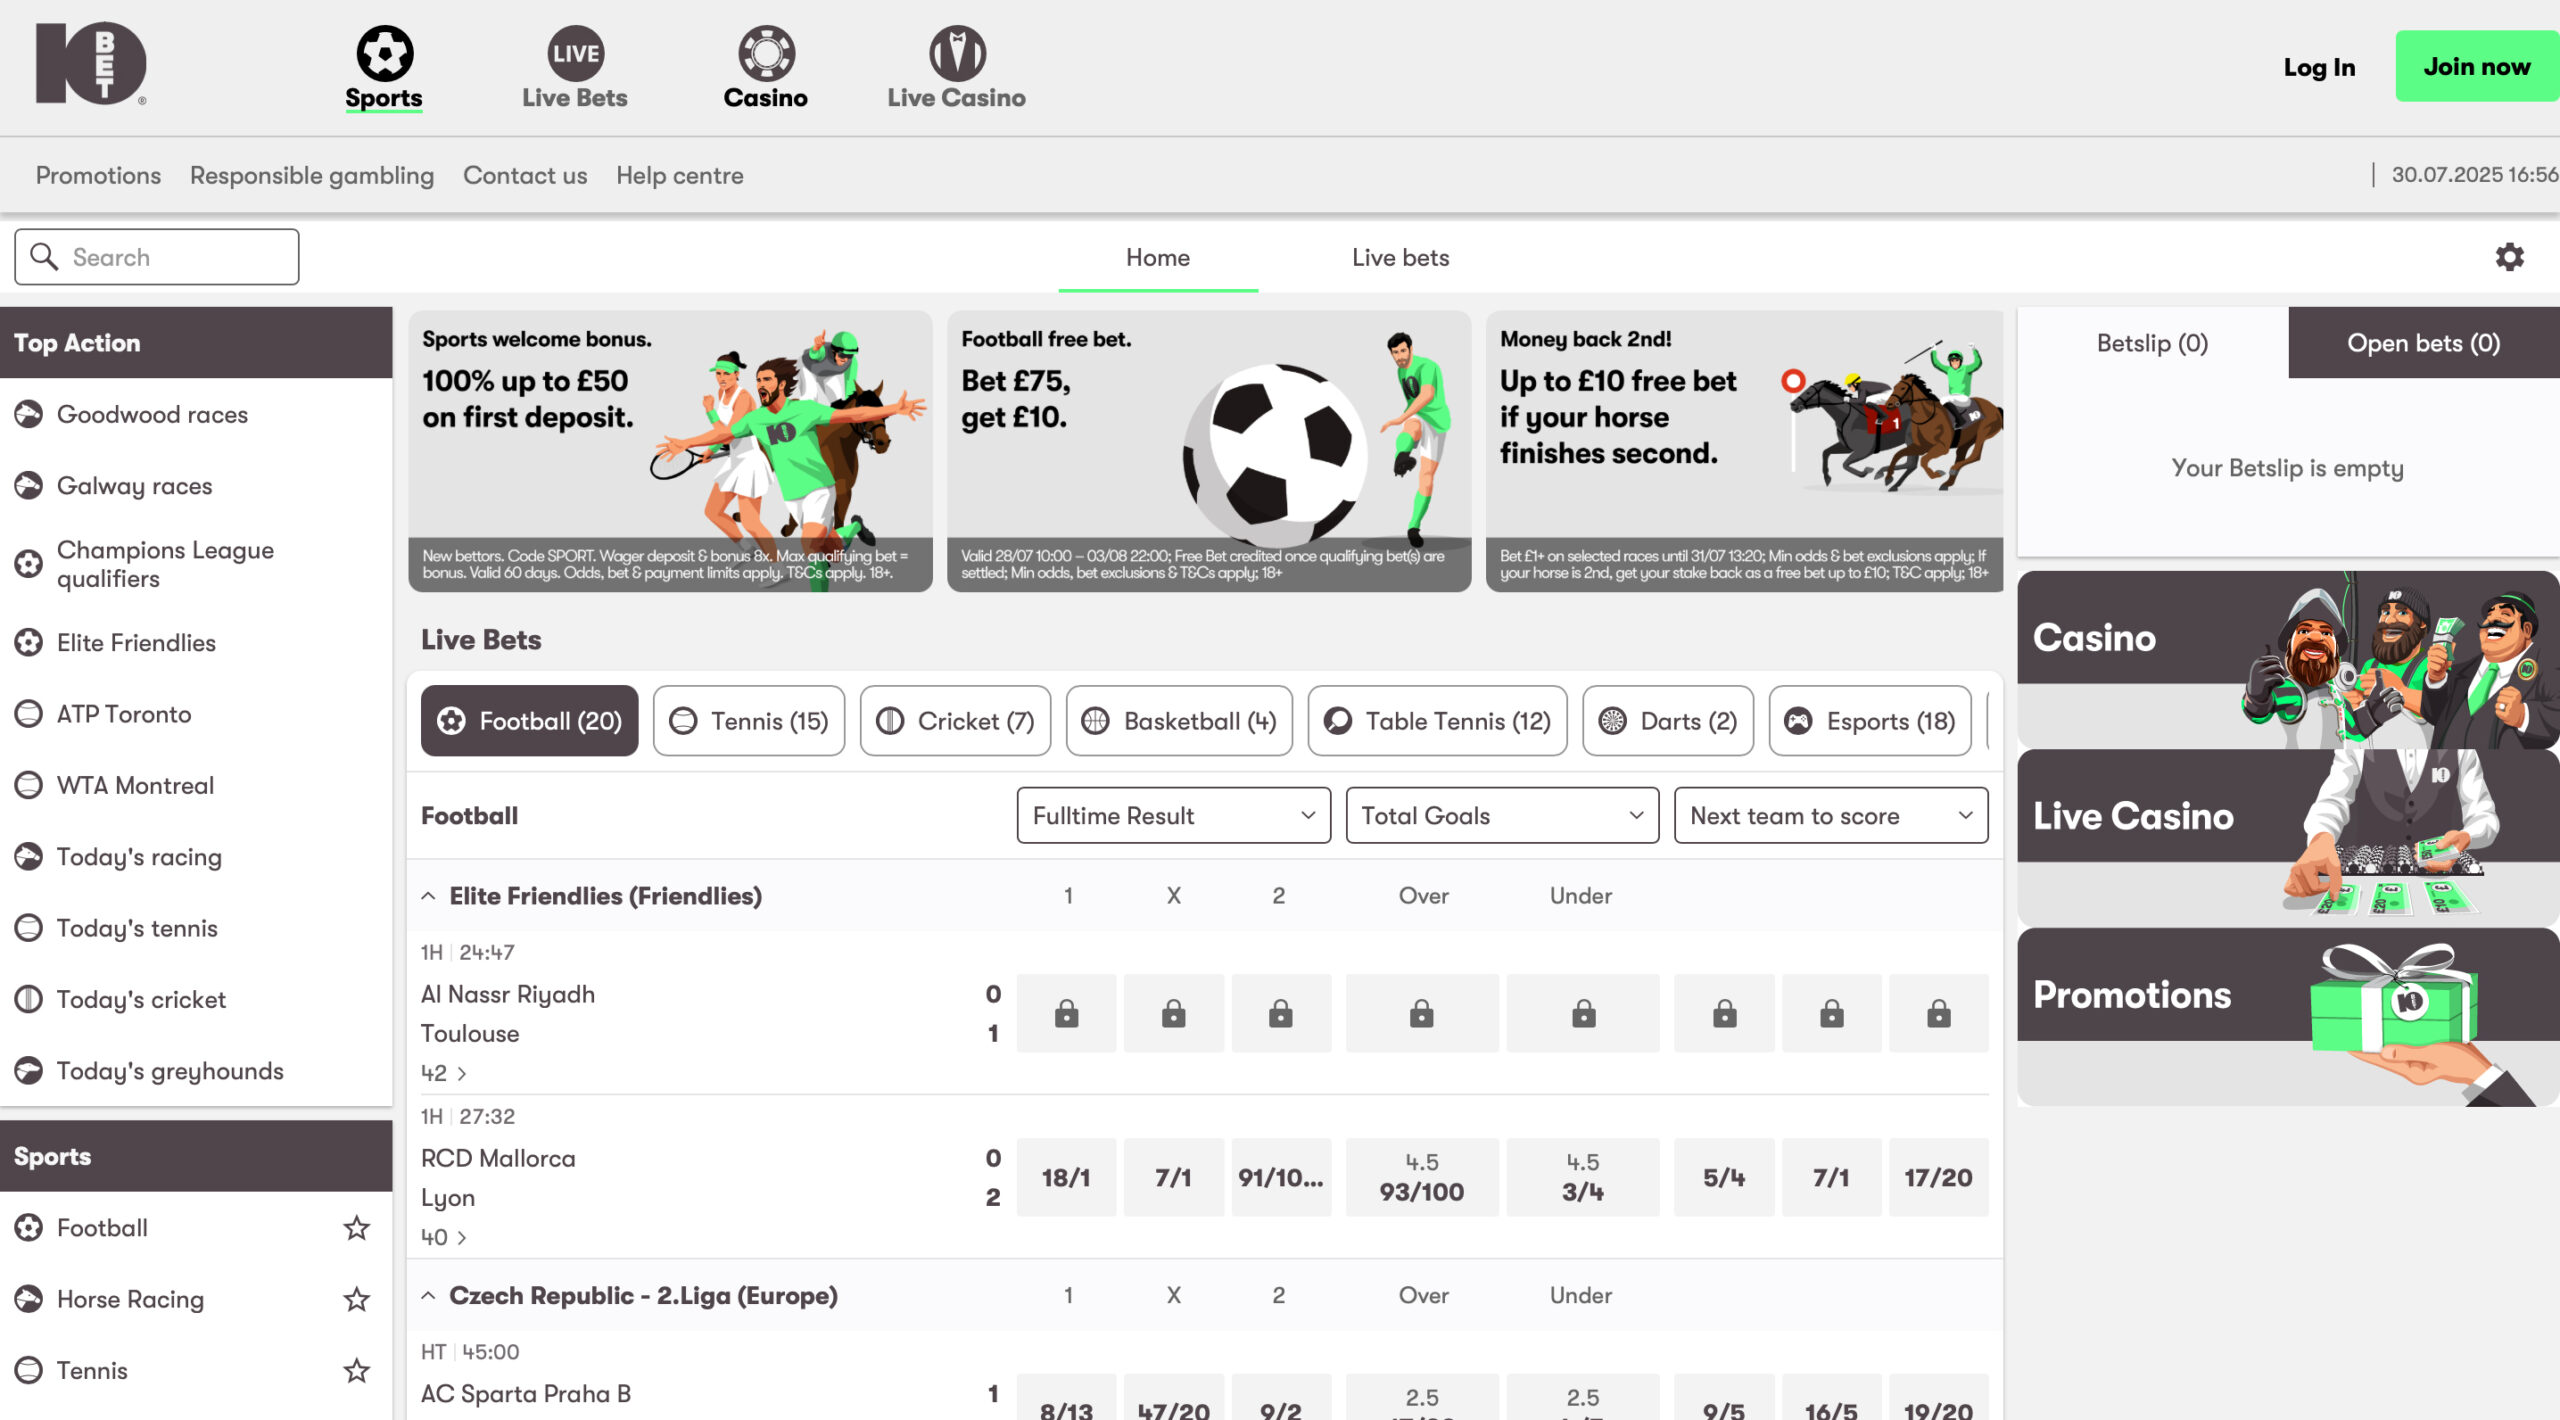Pick 17/20 next team to score odds
The image size is (2560, 1420).
pos(1938,1177)
